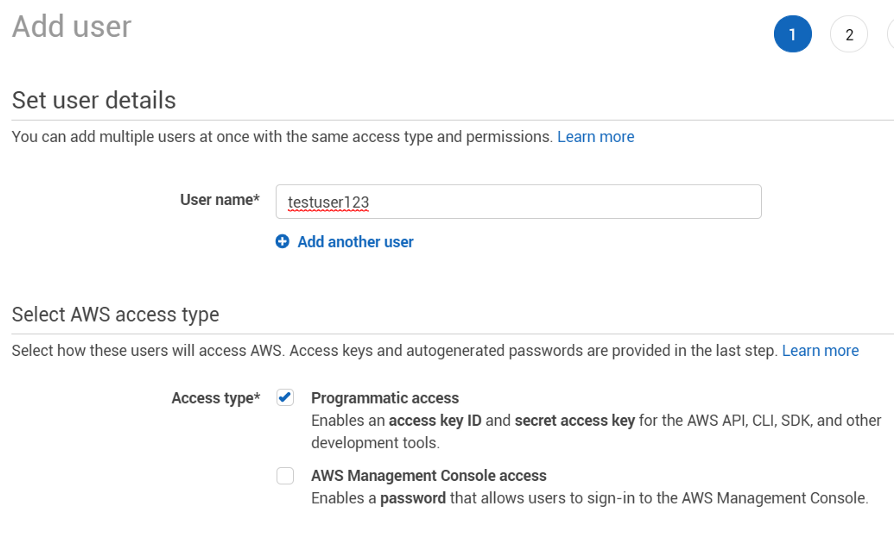Screen dimensions: 894x543
Task: Click the Add another user link text
Action: pos(355,242)
